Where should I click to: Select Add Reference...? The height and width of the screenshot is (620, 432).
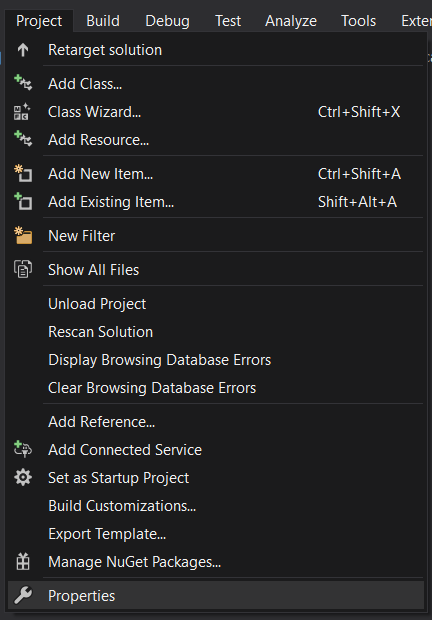click(216, 422)
